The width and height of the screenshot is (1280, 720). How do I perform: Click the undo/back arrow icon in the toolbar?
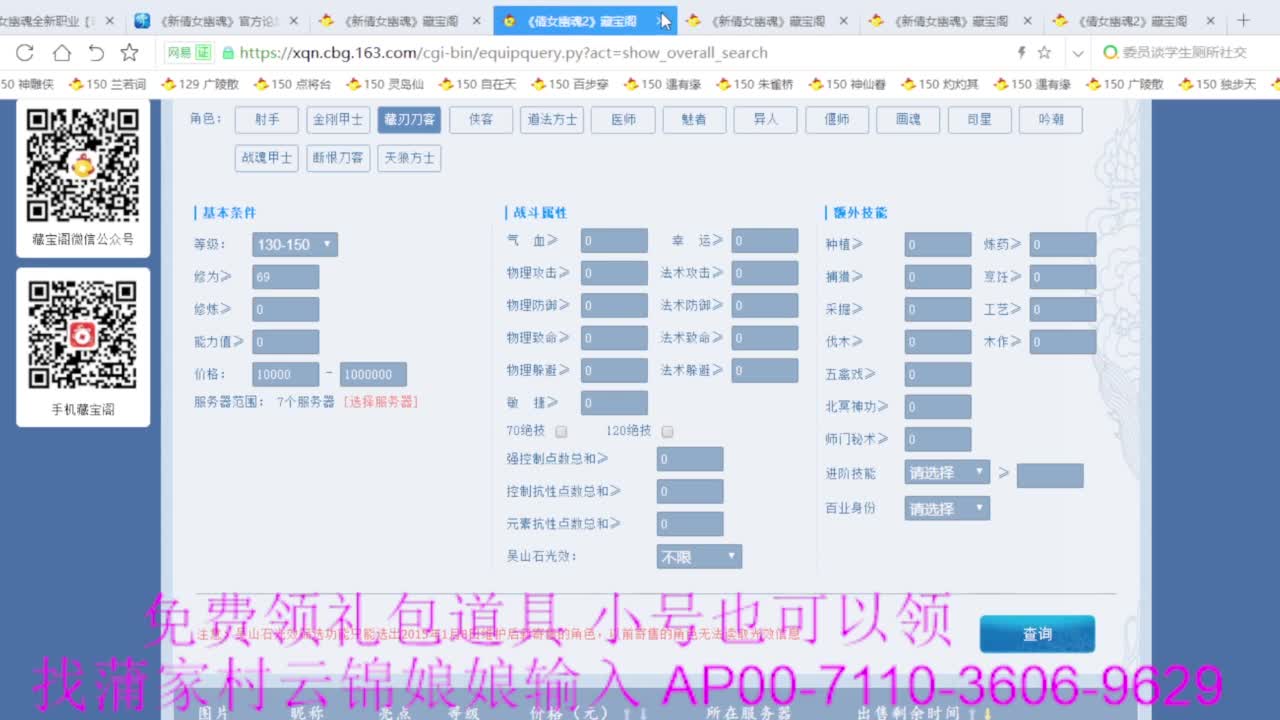pyautogui.click(x=96, y=53)
